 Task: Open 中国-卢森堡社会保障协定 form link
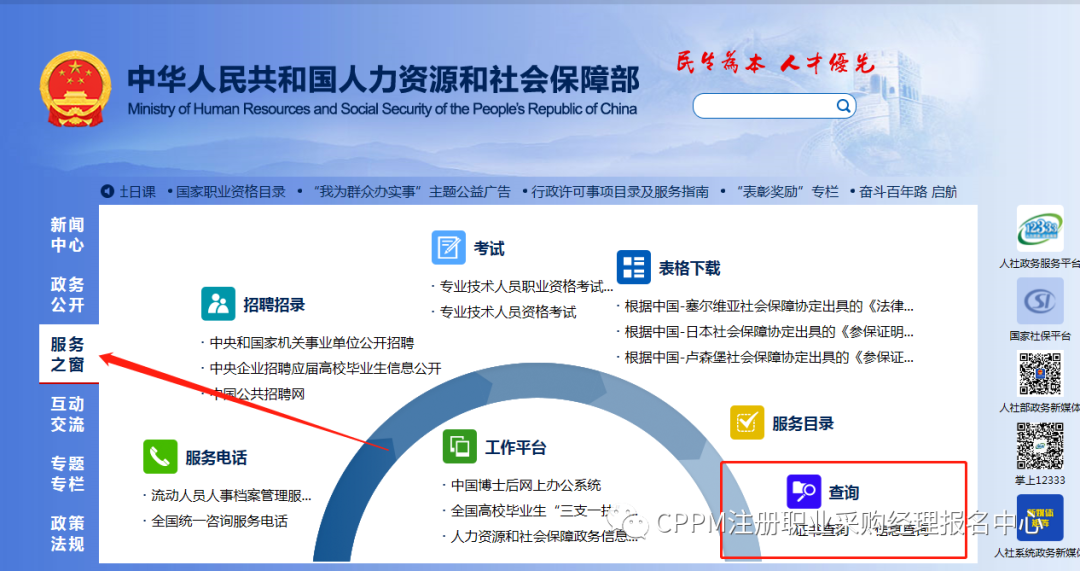coord(769,357)
